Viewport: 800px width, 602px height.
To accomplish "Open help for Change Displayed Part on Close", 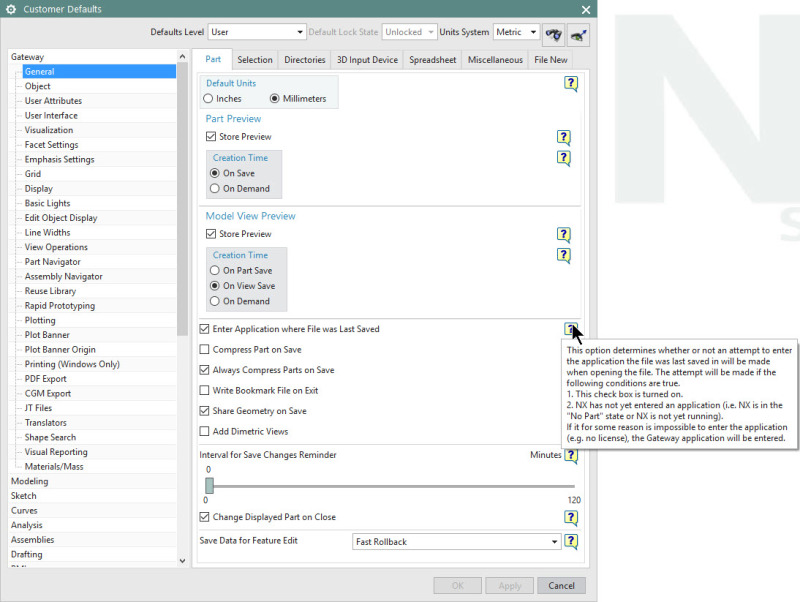I will (571, 518).
